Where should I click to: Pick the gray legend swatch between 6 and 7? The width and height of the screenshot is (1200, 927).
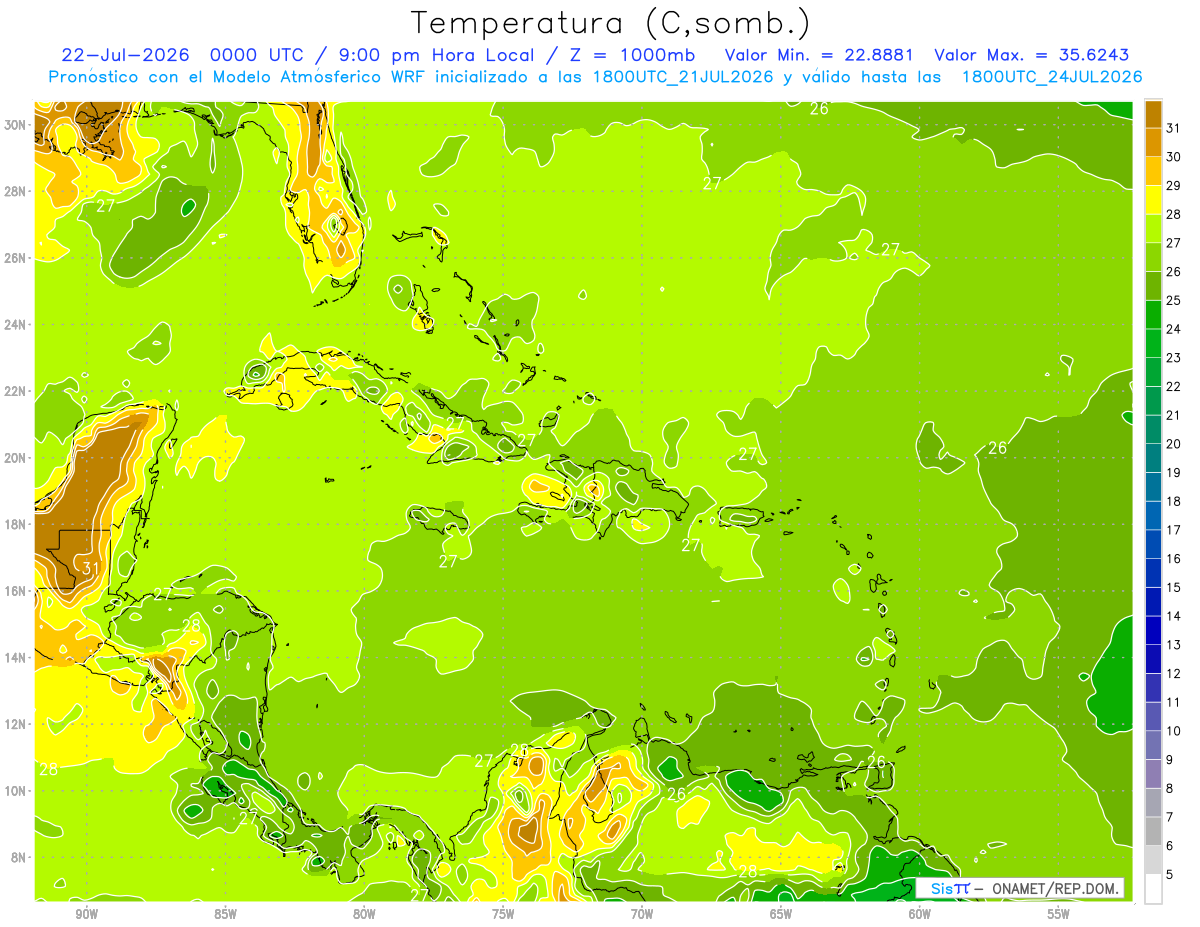[x=1153, y=830]
